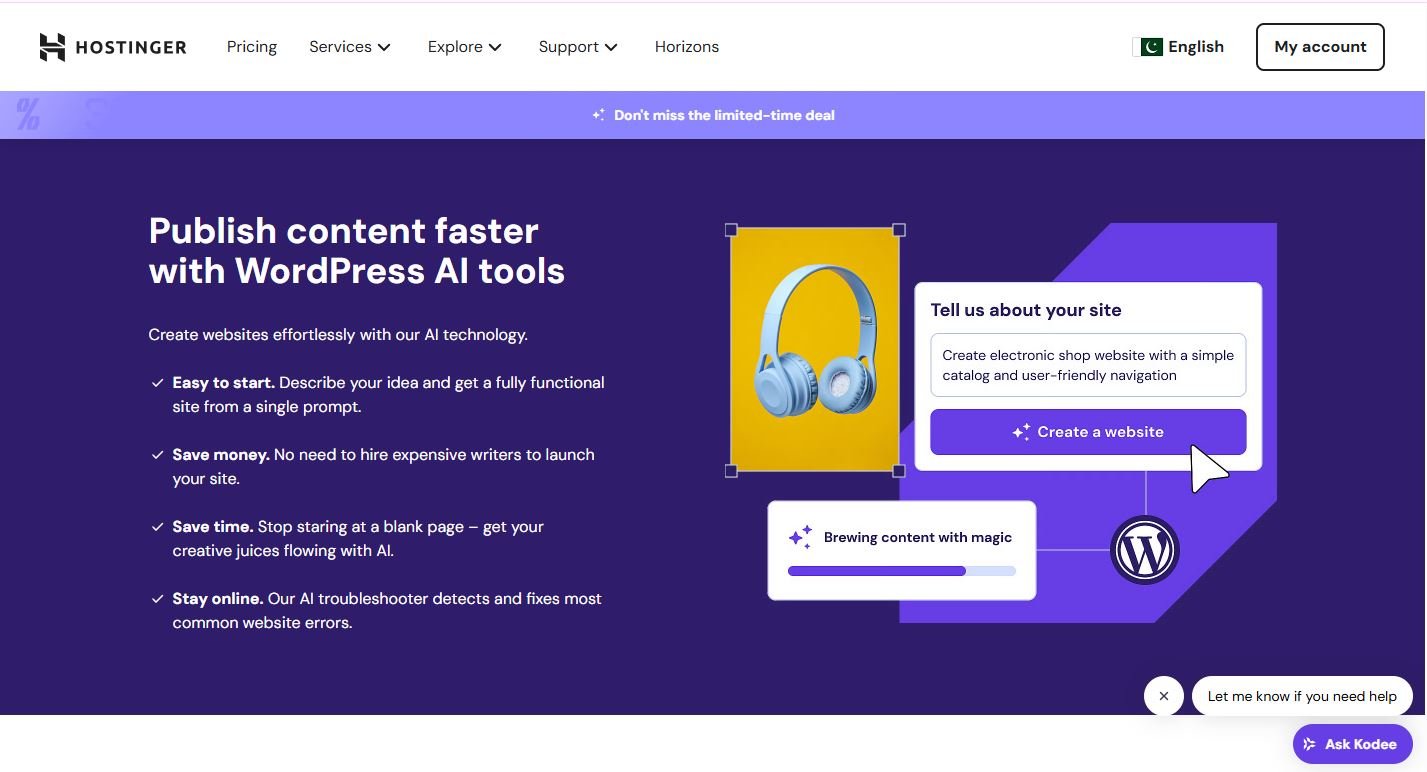Click the Create a website button
Viewport: 1427px width, 772px height.
pos(1088,432)
